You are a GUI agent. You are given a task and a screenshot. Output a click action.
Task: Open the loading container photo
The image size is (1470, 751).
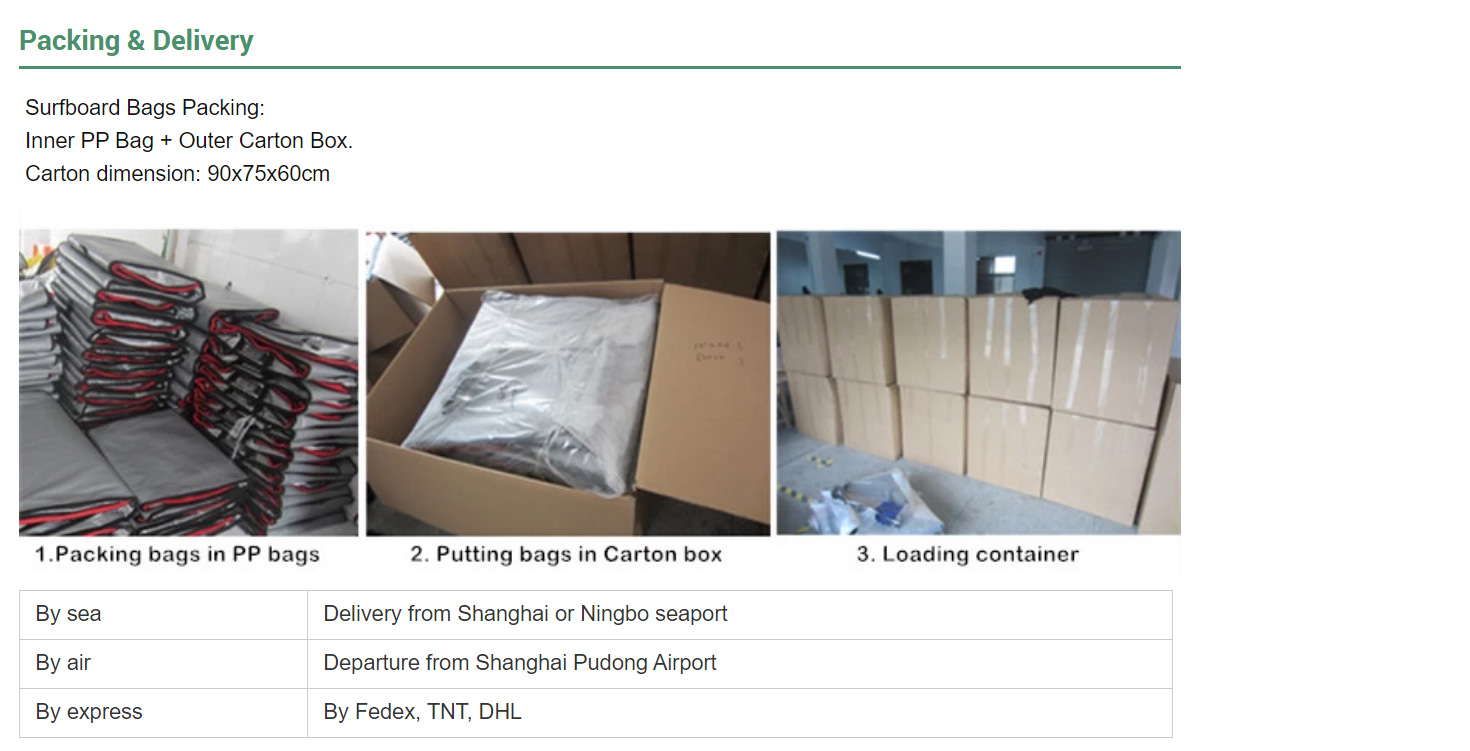coord(979,383)
